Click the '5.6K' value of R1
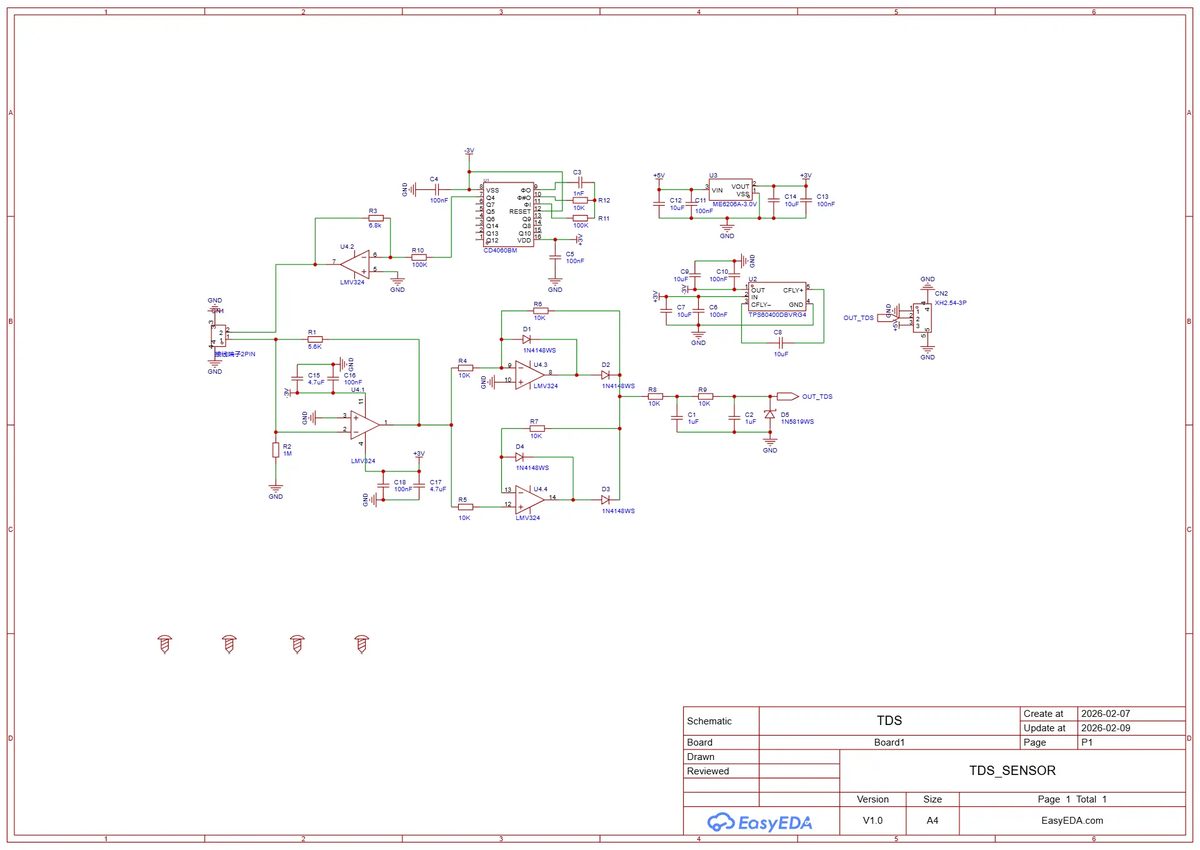 coord(315,346)
